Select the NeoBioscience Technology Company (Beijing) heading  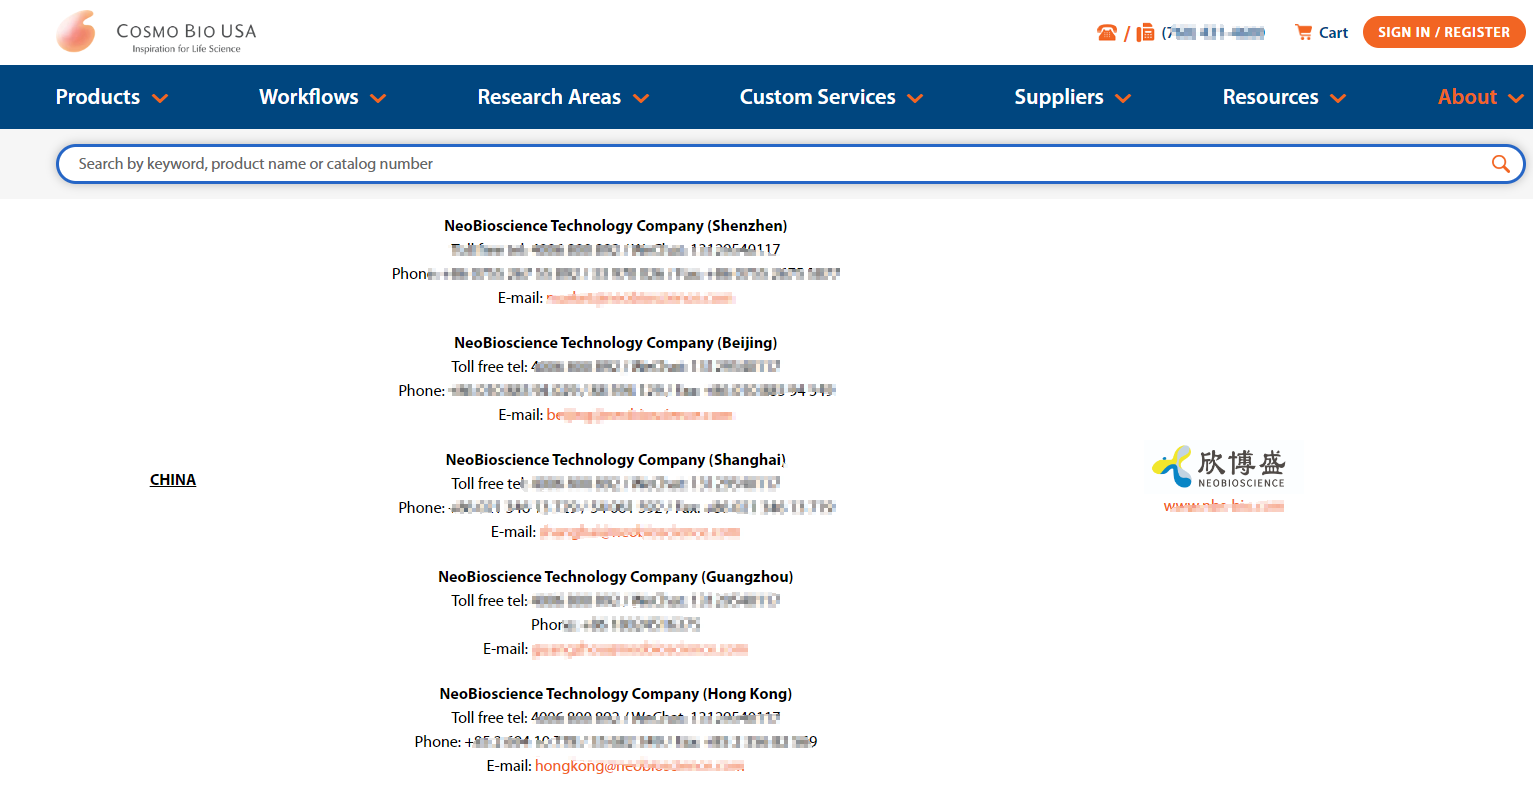(616, 343)
